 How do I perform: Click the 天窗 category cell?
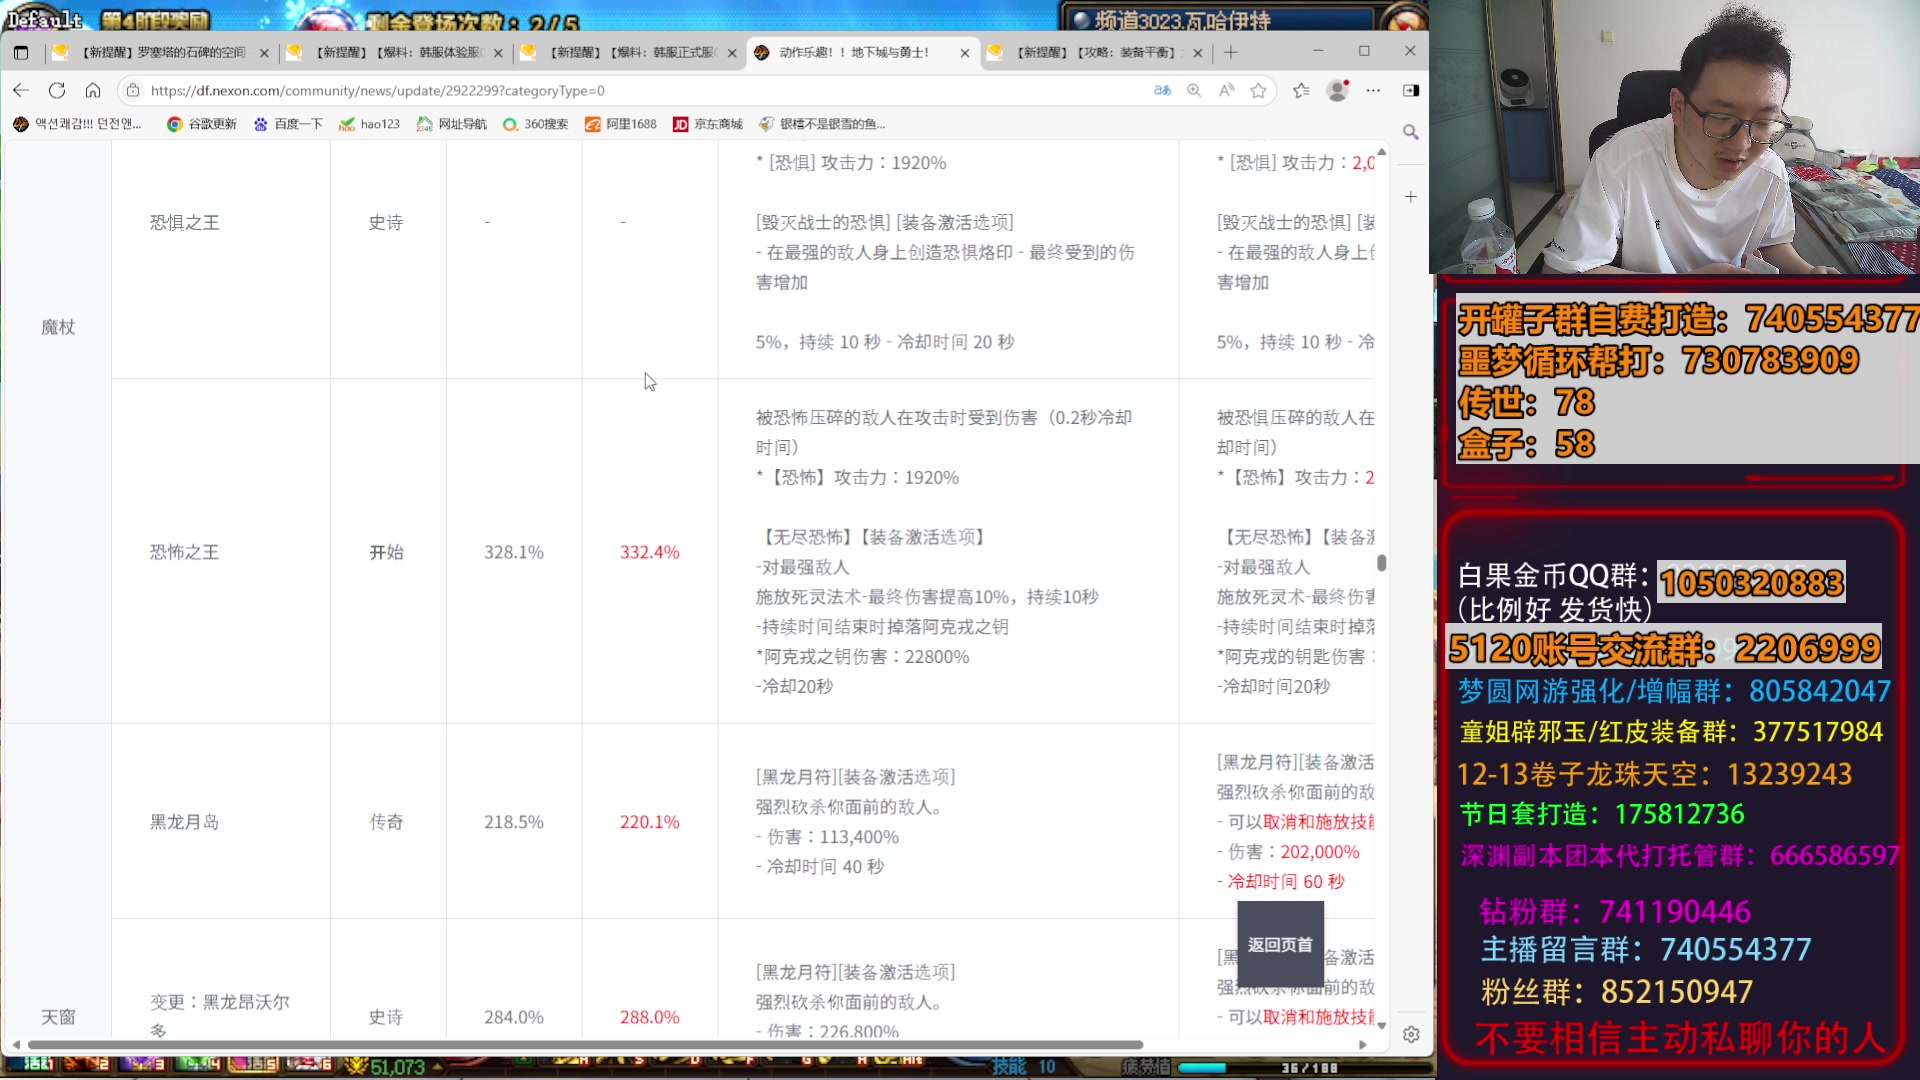58,1017
